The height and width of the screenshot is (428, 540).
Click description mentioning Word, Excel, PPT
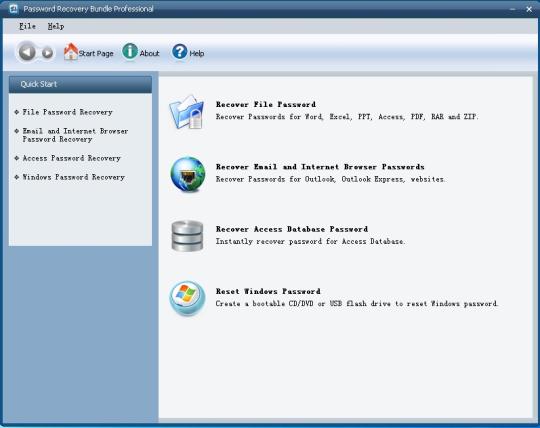(347, 117)
